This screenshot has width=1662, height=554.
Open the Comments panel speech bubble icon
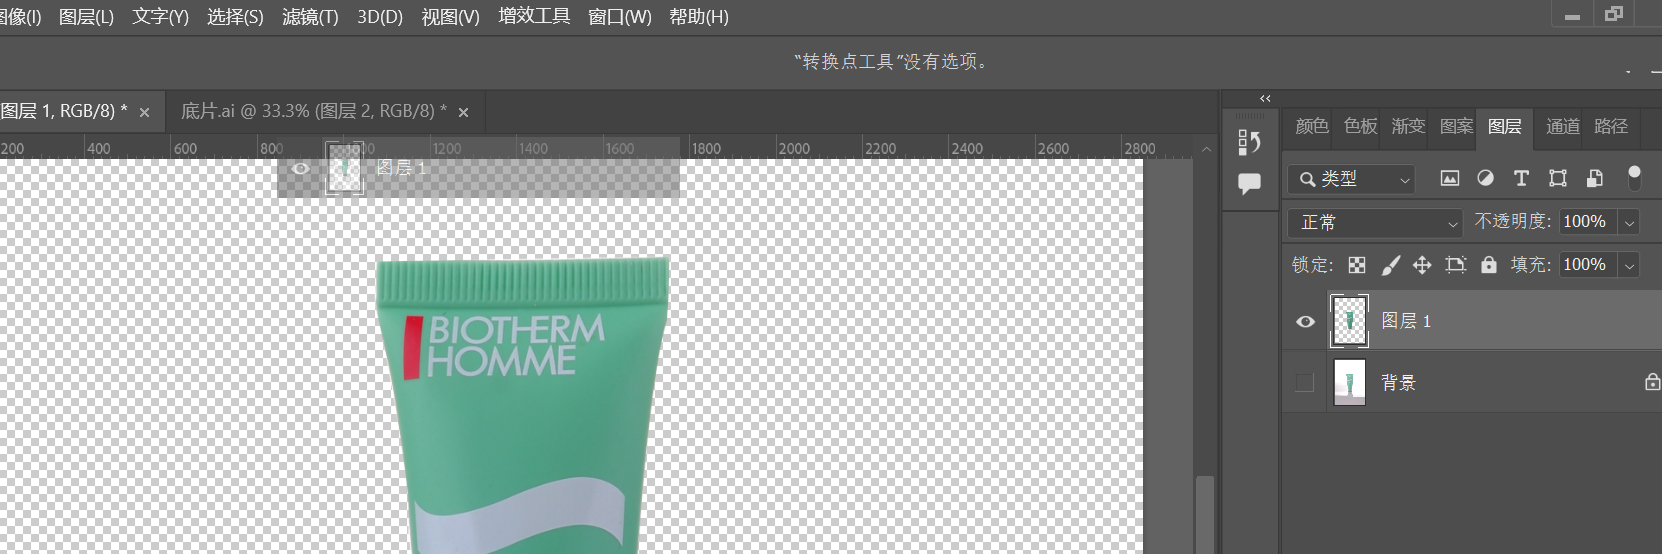pyautogui.click(x=1249, y=184)
